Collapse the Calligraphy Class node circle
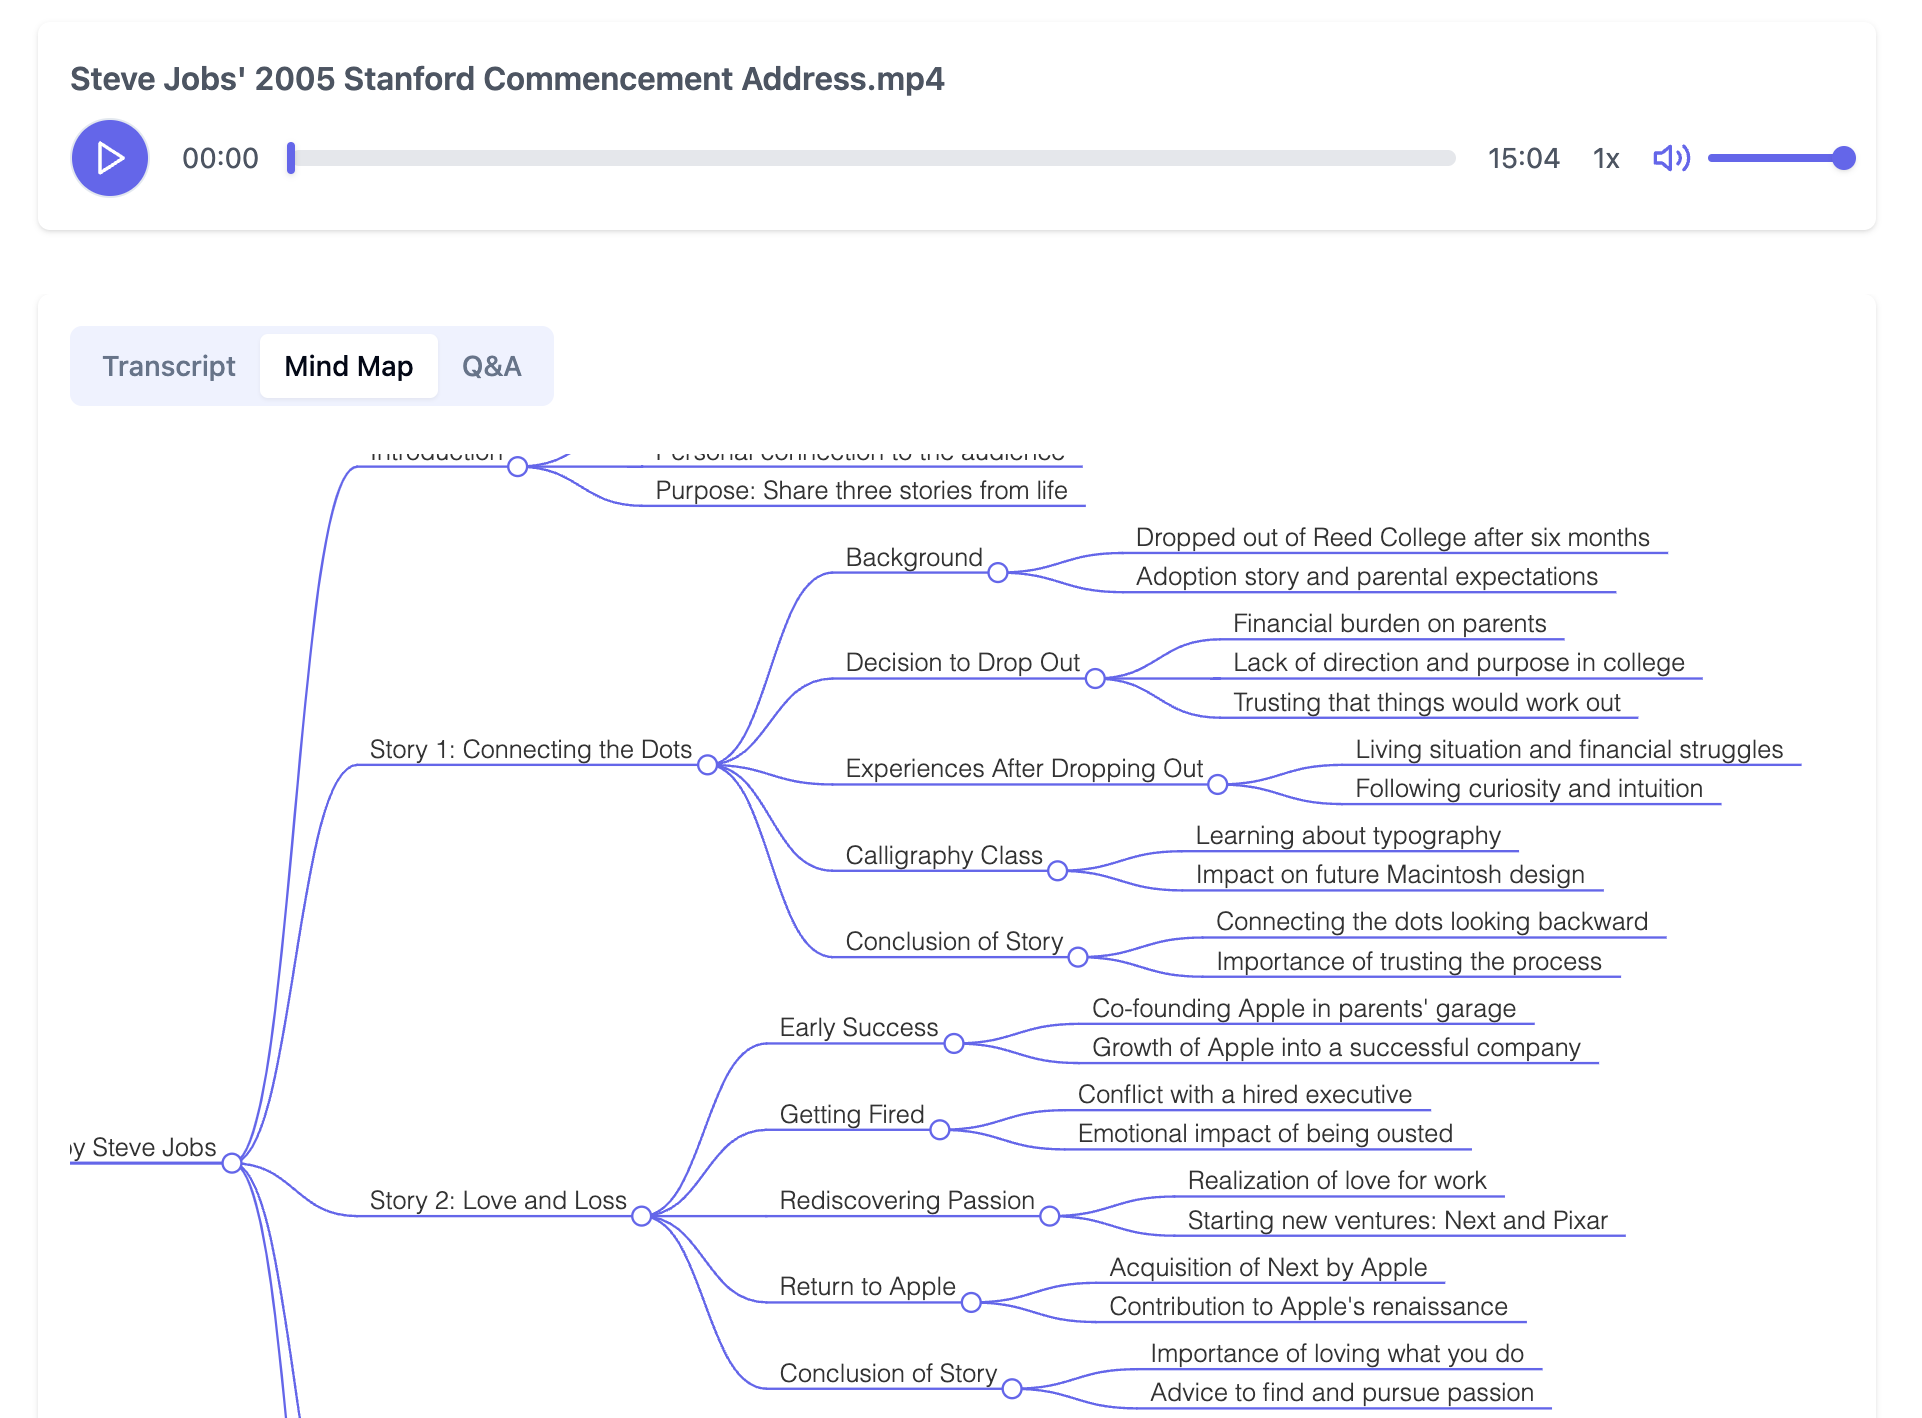The width and height of the screenshot is (1922, 1418). coord(1057,871)
